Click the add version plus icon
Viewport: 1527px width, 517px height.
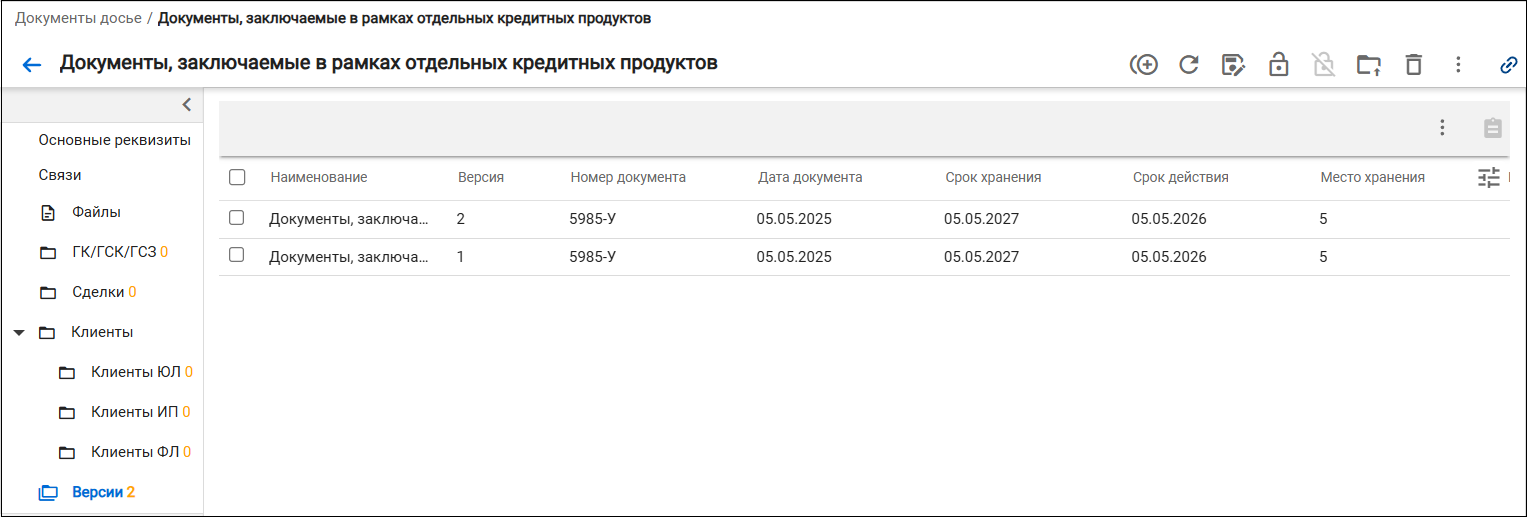pos(1144,65)
